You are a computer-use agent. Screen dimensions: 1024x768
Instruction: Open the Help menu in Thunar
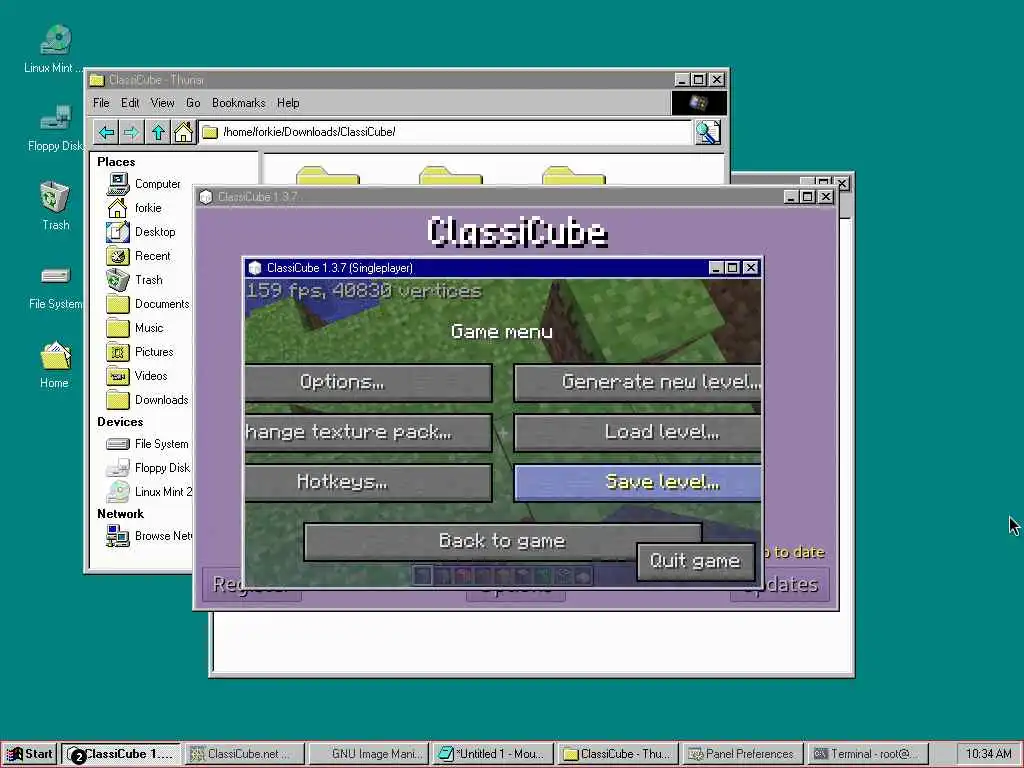pos(288,103)
